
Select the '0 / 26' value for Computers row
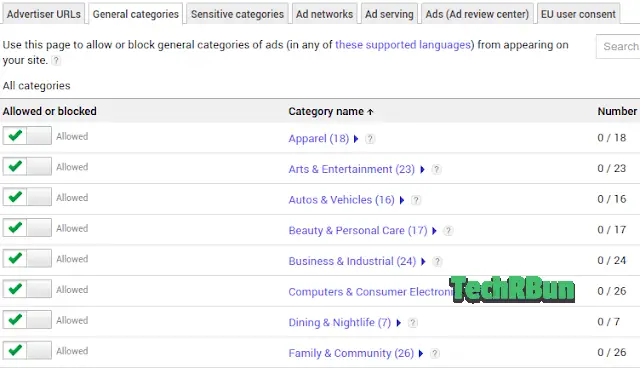[x=612, y=291]
